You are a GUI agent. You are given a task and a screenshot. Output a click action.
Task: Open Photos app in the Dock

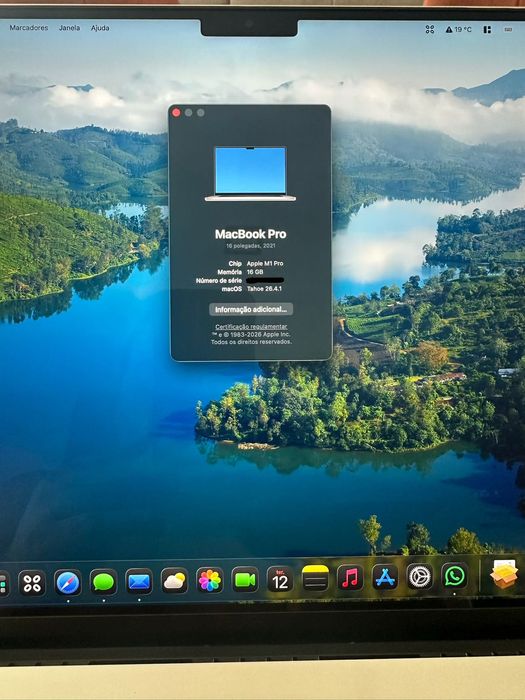tap(209, 579)
